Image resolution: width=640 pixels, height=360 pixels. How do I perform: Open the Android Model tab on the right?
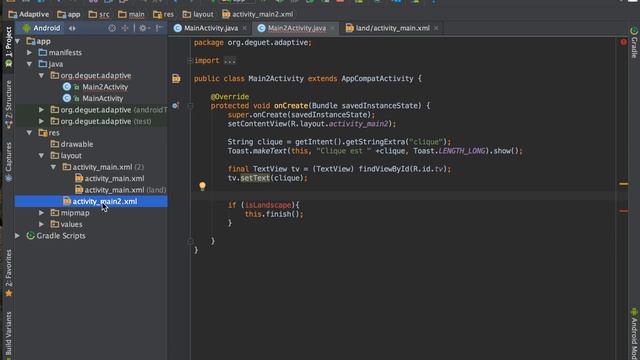pos(634,333)
